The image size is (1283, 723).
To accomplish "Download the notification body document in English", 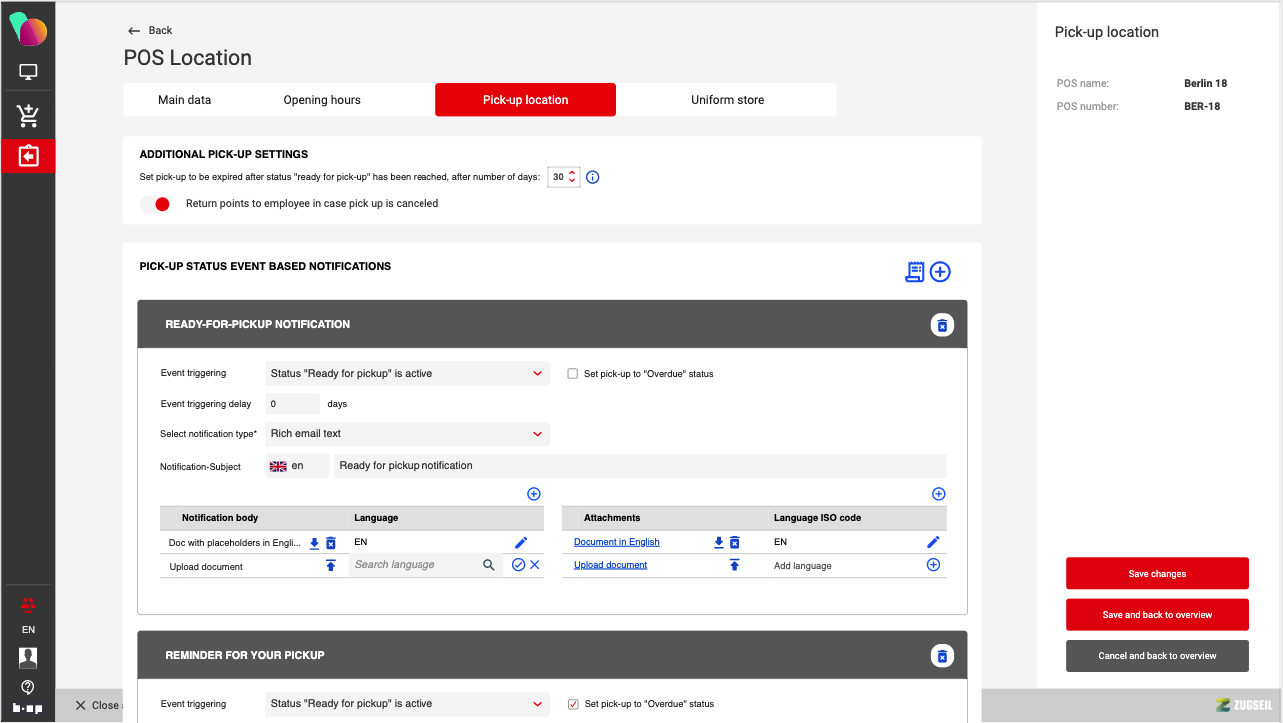I will point(314,543).
